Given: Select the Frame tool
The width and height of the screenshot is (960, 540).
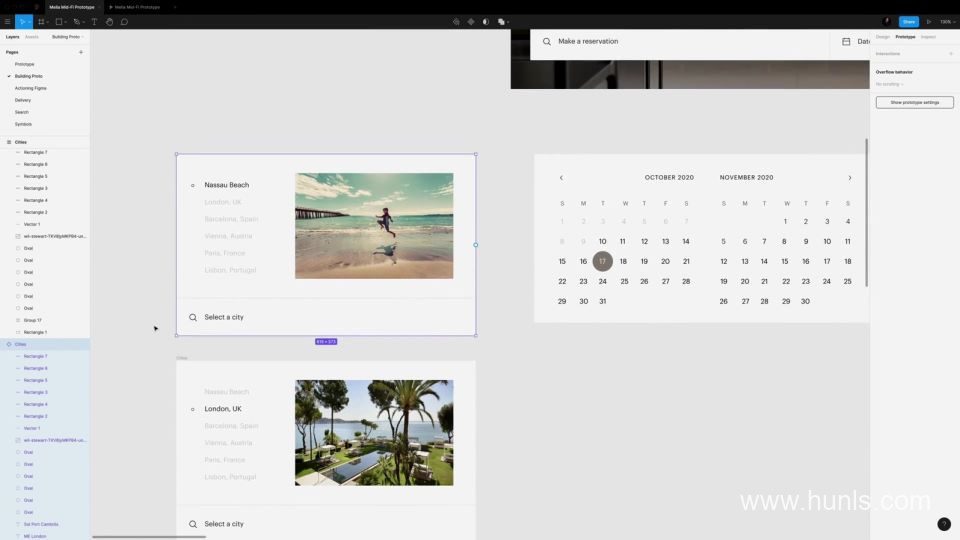Looking at the screenshot, I should pyautogui.click(x=41, y=21).
